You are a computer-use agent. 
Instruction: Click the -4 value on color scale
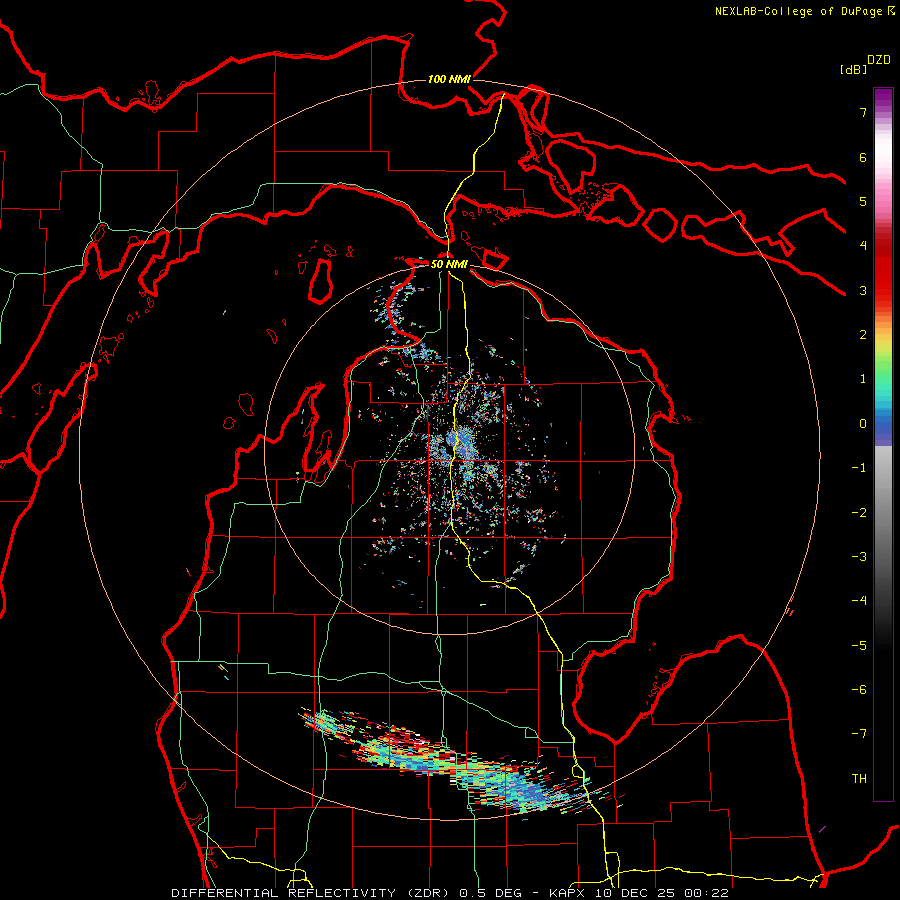pos(859,601)
